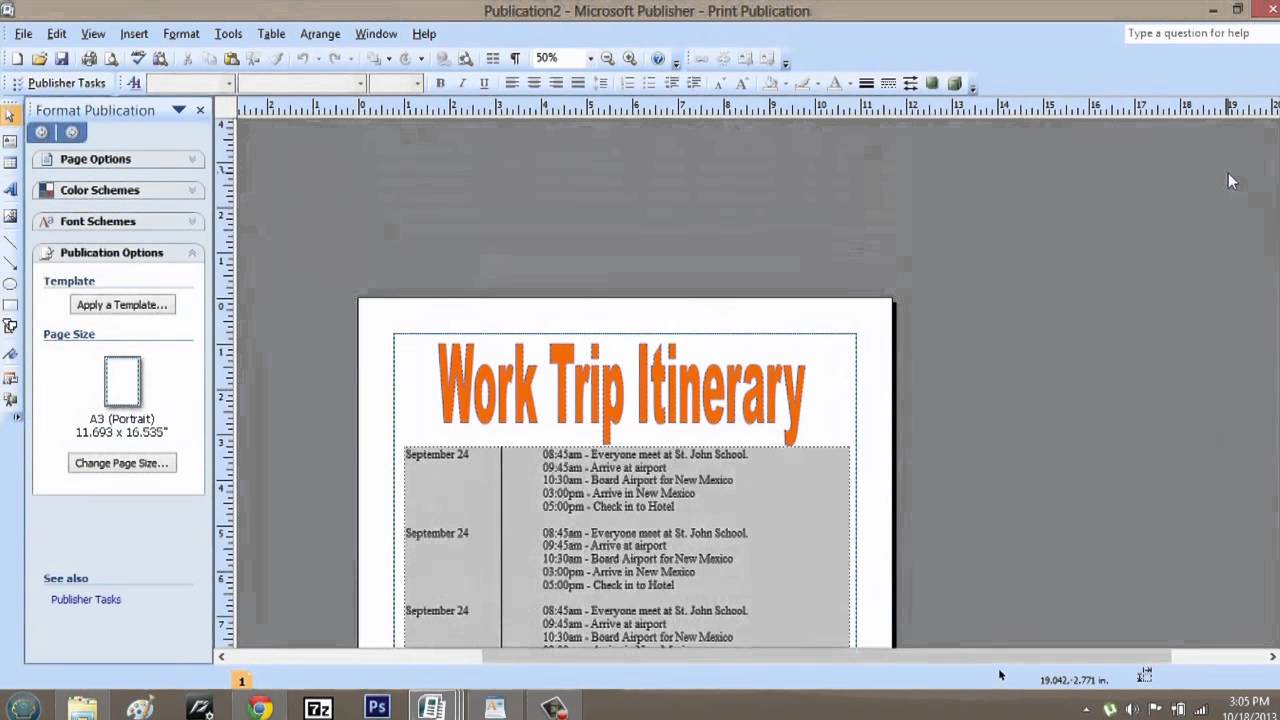
Task: Open Microsoft Publisher Help question mark icon
Action: click(x=658, y=59)
